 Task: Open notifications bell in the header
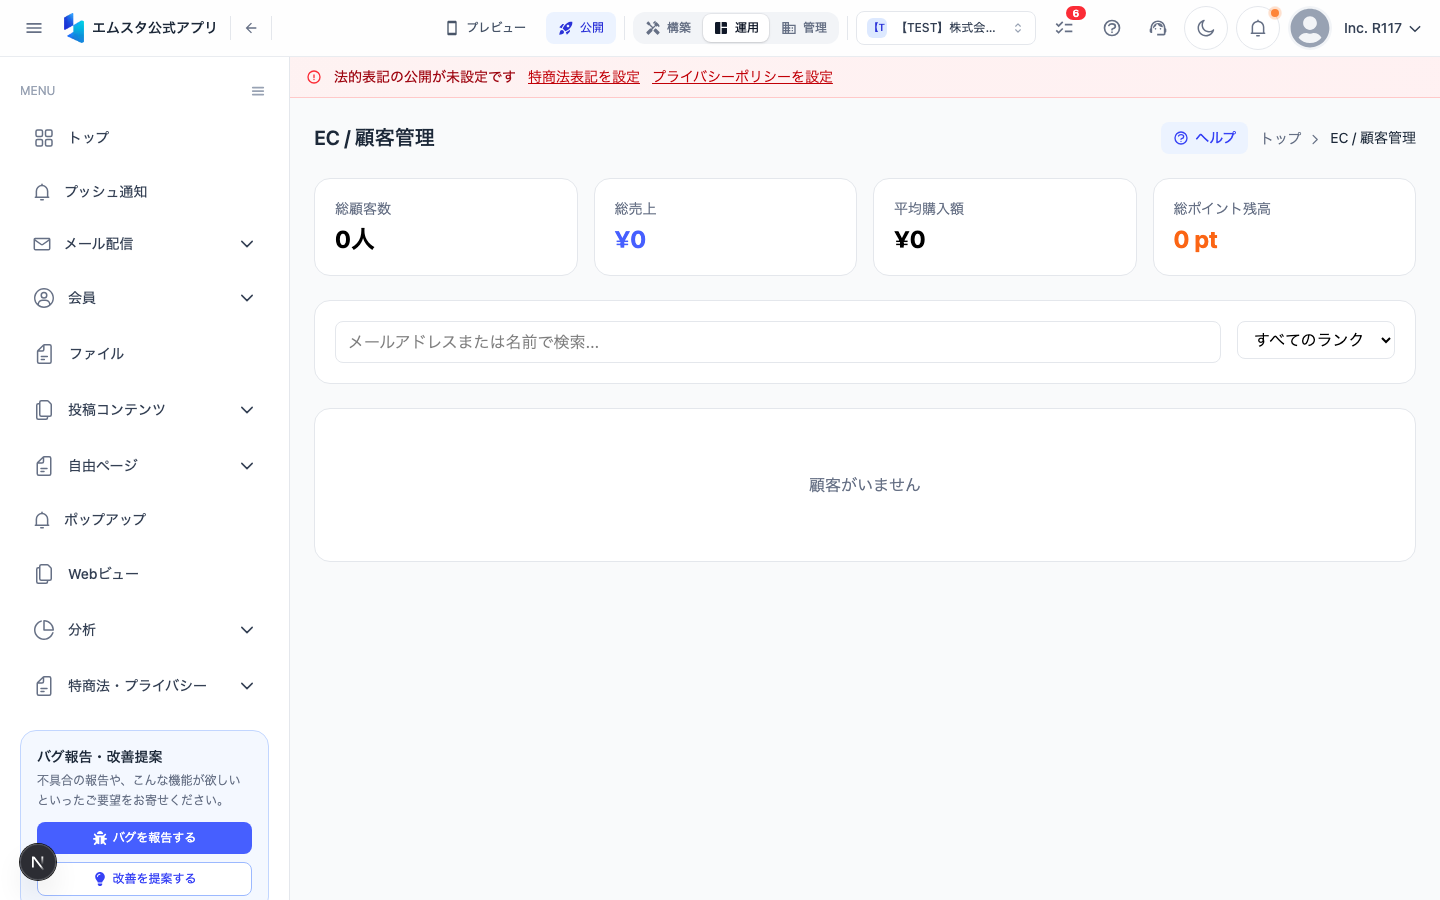click(x=1258, y=28)
